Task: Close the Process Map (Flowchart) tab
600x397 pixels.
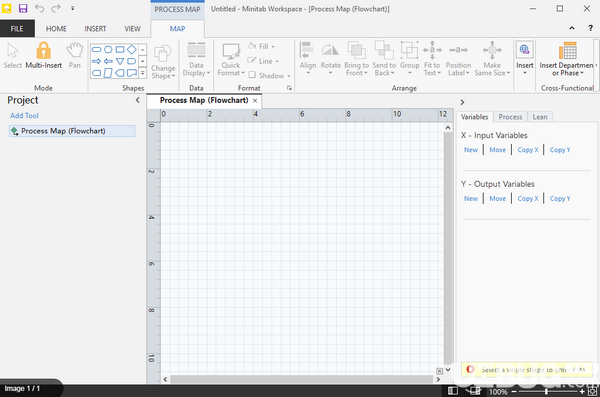Action: [255, 101]
